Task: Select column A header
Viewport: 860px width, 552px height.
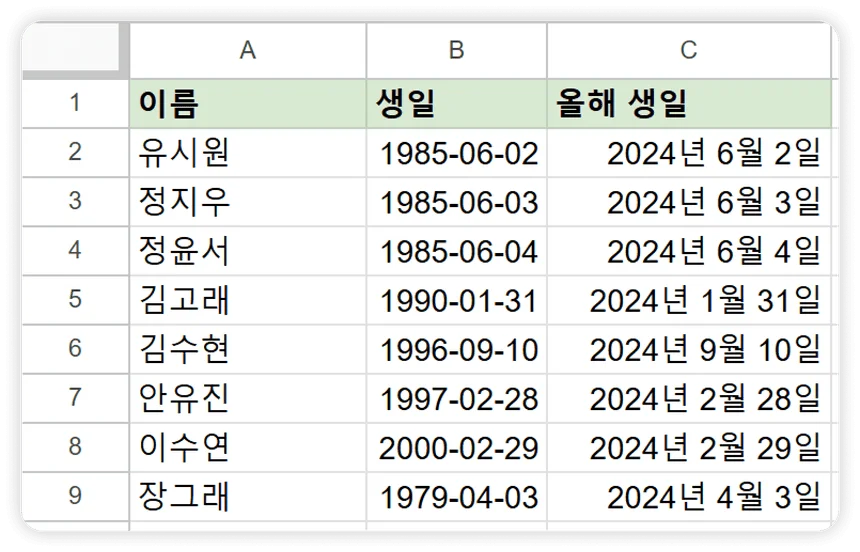Action: [x=247, y=51]
